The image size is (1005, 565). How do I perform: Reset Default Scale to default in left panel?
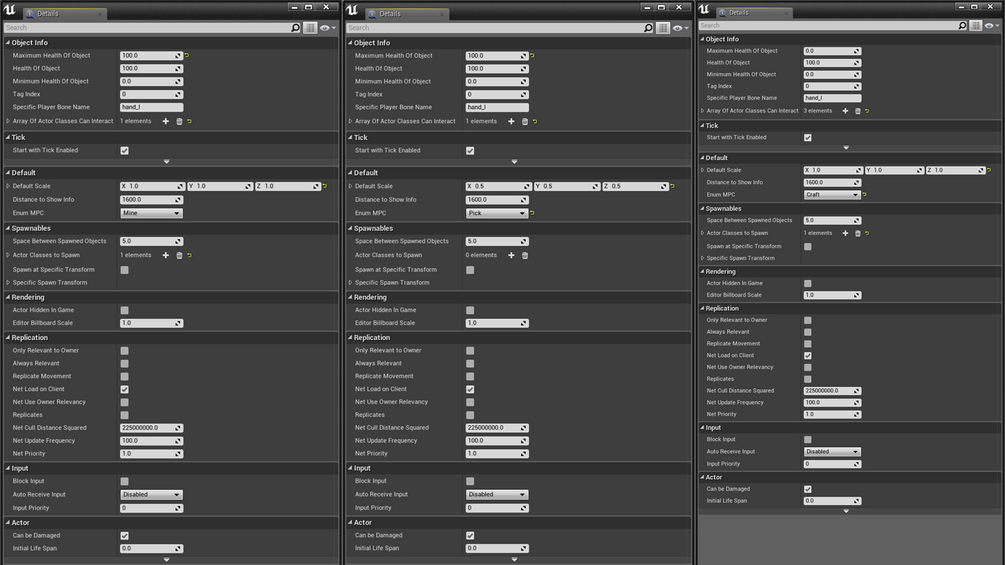click(x=325, y=186)
